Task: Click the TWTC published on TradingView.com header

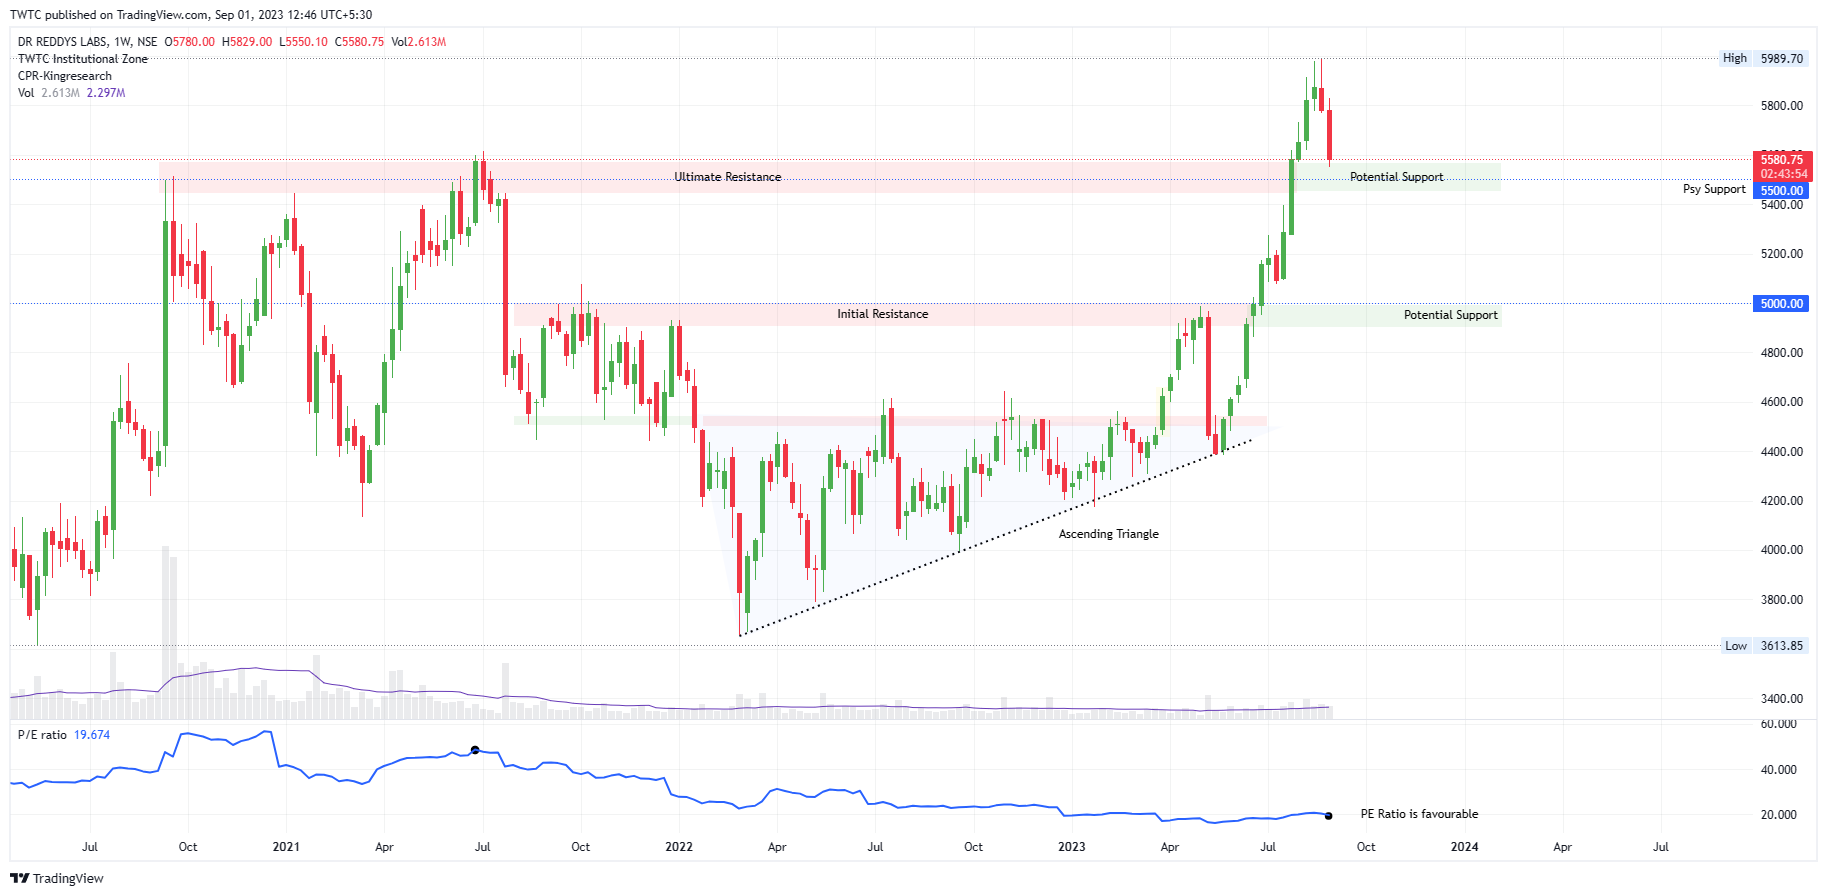Action: coord(191,15)
